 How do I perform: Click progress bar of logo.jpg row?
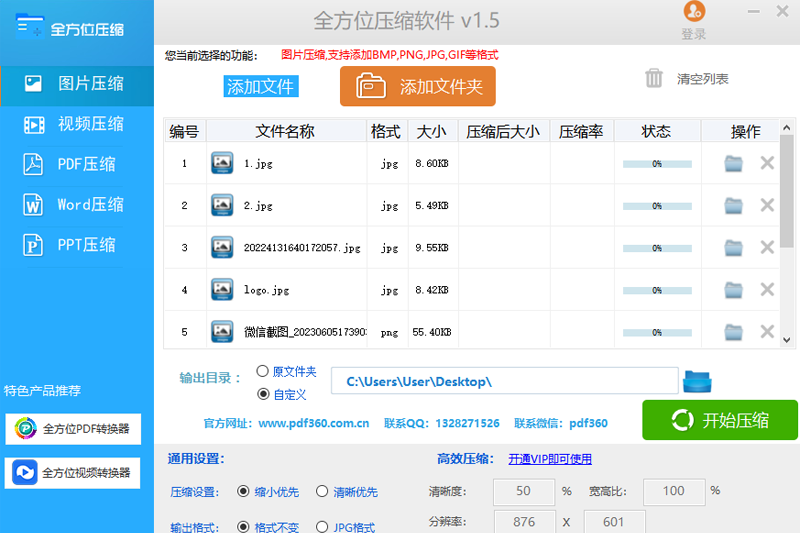click(x=657, y=290)
